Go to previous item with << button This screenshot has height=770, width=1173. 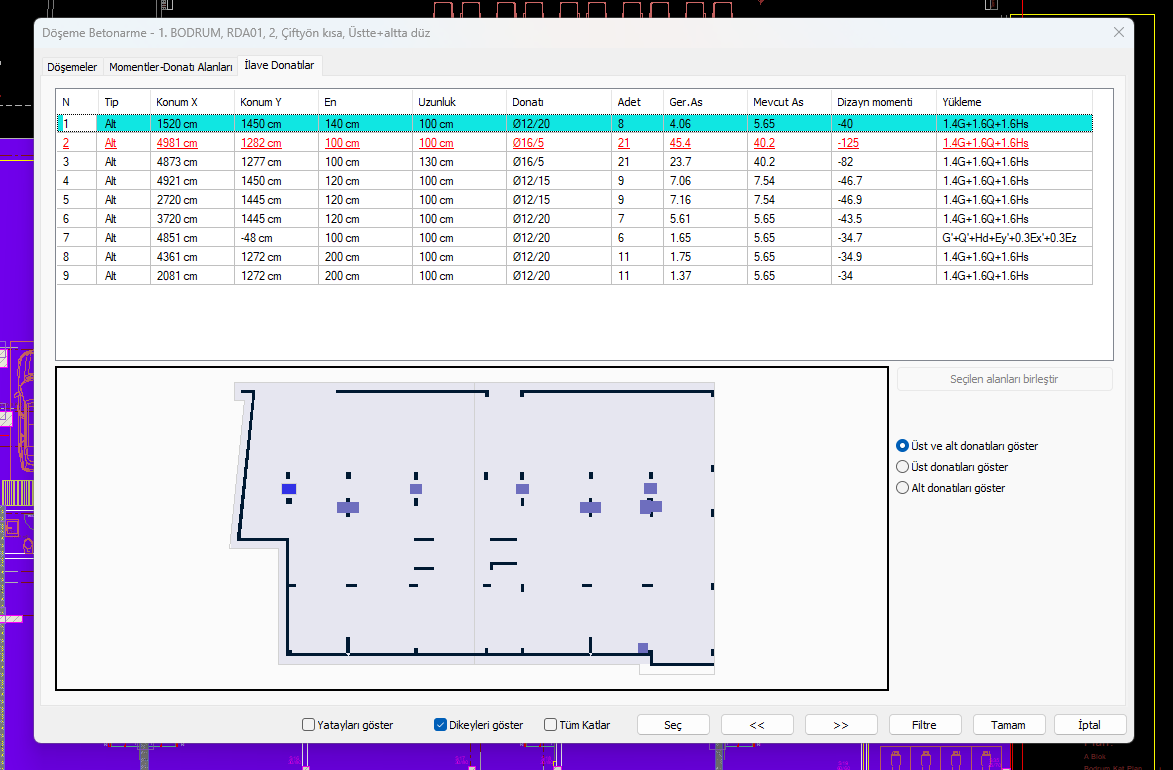tap(757, 725)
